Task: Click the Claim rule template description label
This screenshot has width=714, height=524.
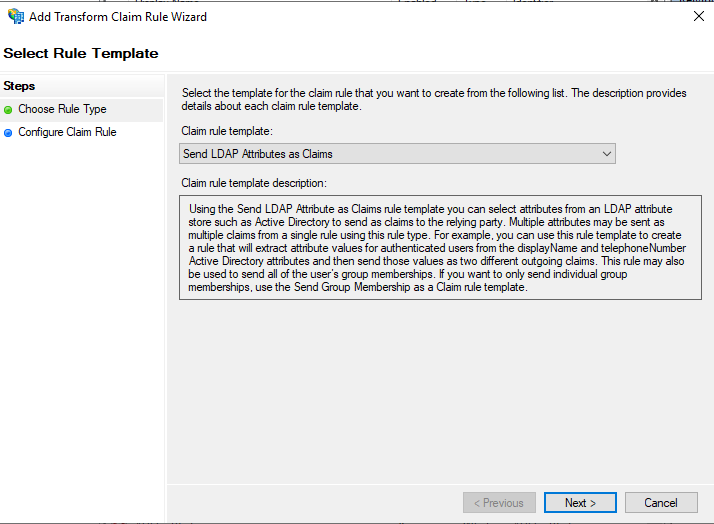Action: point(254,183)
